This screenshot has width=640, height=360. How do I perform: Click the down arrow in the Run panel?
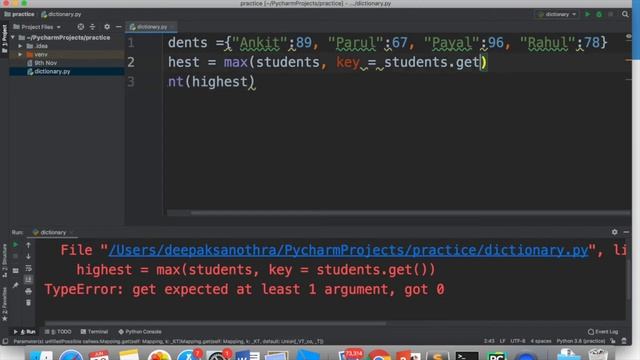(x=28, y=256)
